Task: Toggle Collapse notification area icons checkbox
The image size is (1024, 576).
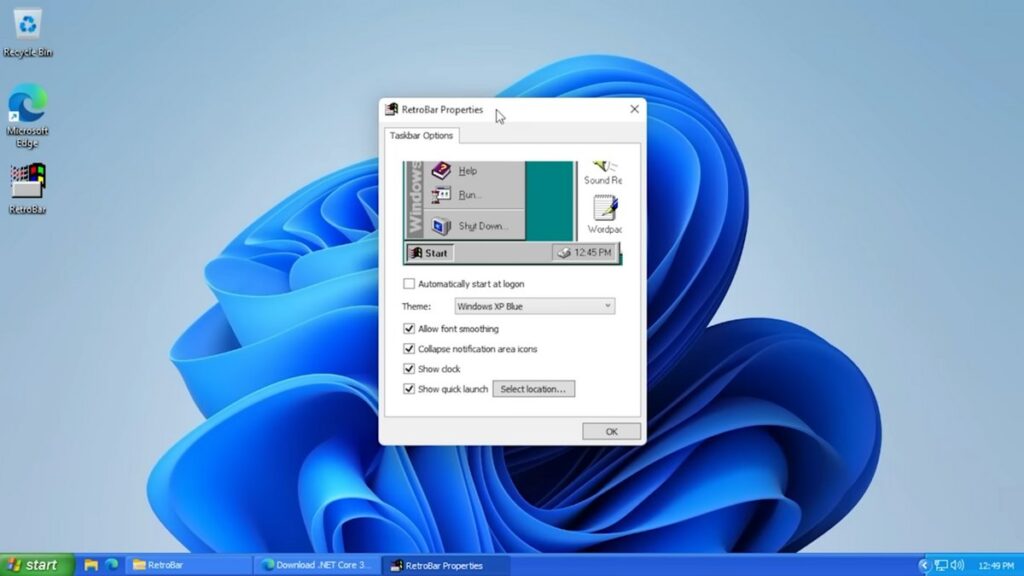Action: [x=409, y=349]
